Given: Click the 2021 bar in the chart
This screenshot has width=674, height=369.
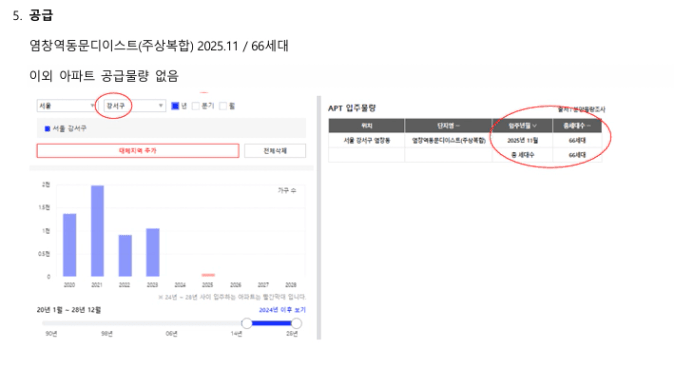Looking at the screenshot, I should pos(97,231).
